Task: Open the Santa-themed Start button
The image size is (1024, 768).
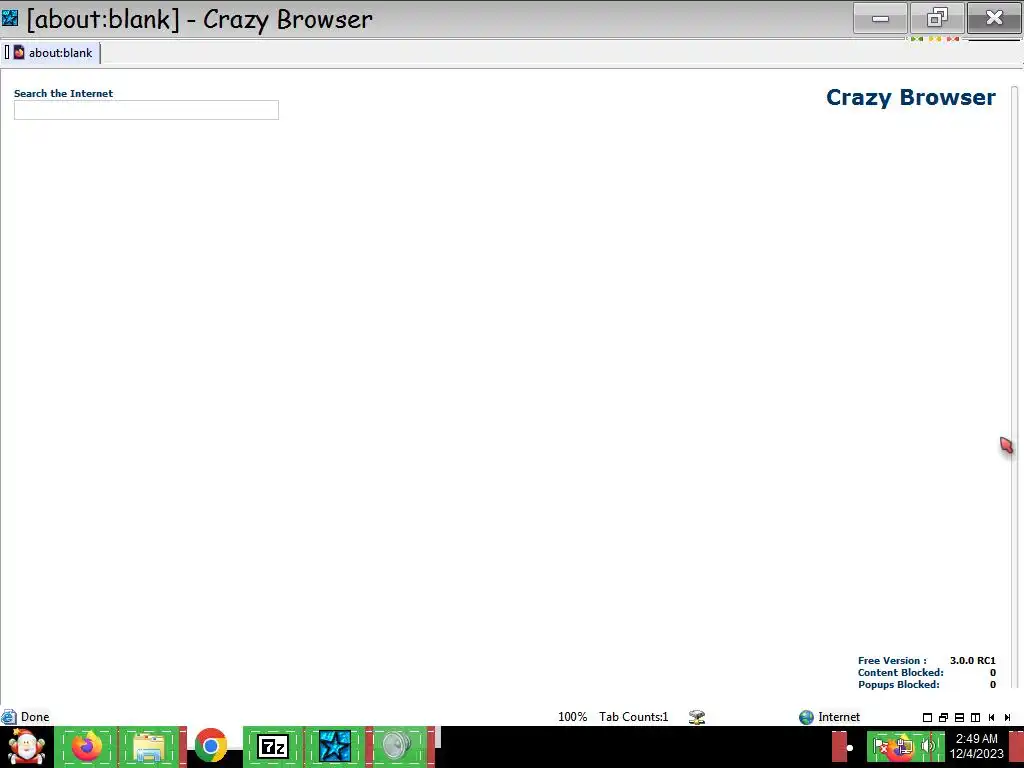Action: click(x=26, y=746)
